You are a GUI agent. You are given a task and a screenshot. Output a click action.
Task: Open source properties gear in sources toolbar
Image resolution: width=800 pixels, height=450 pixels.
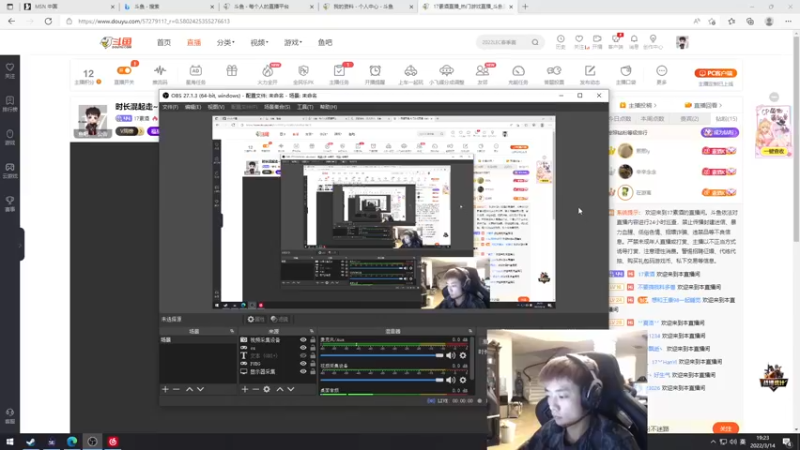pos(267,389)
